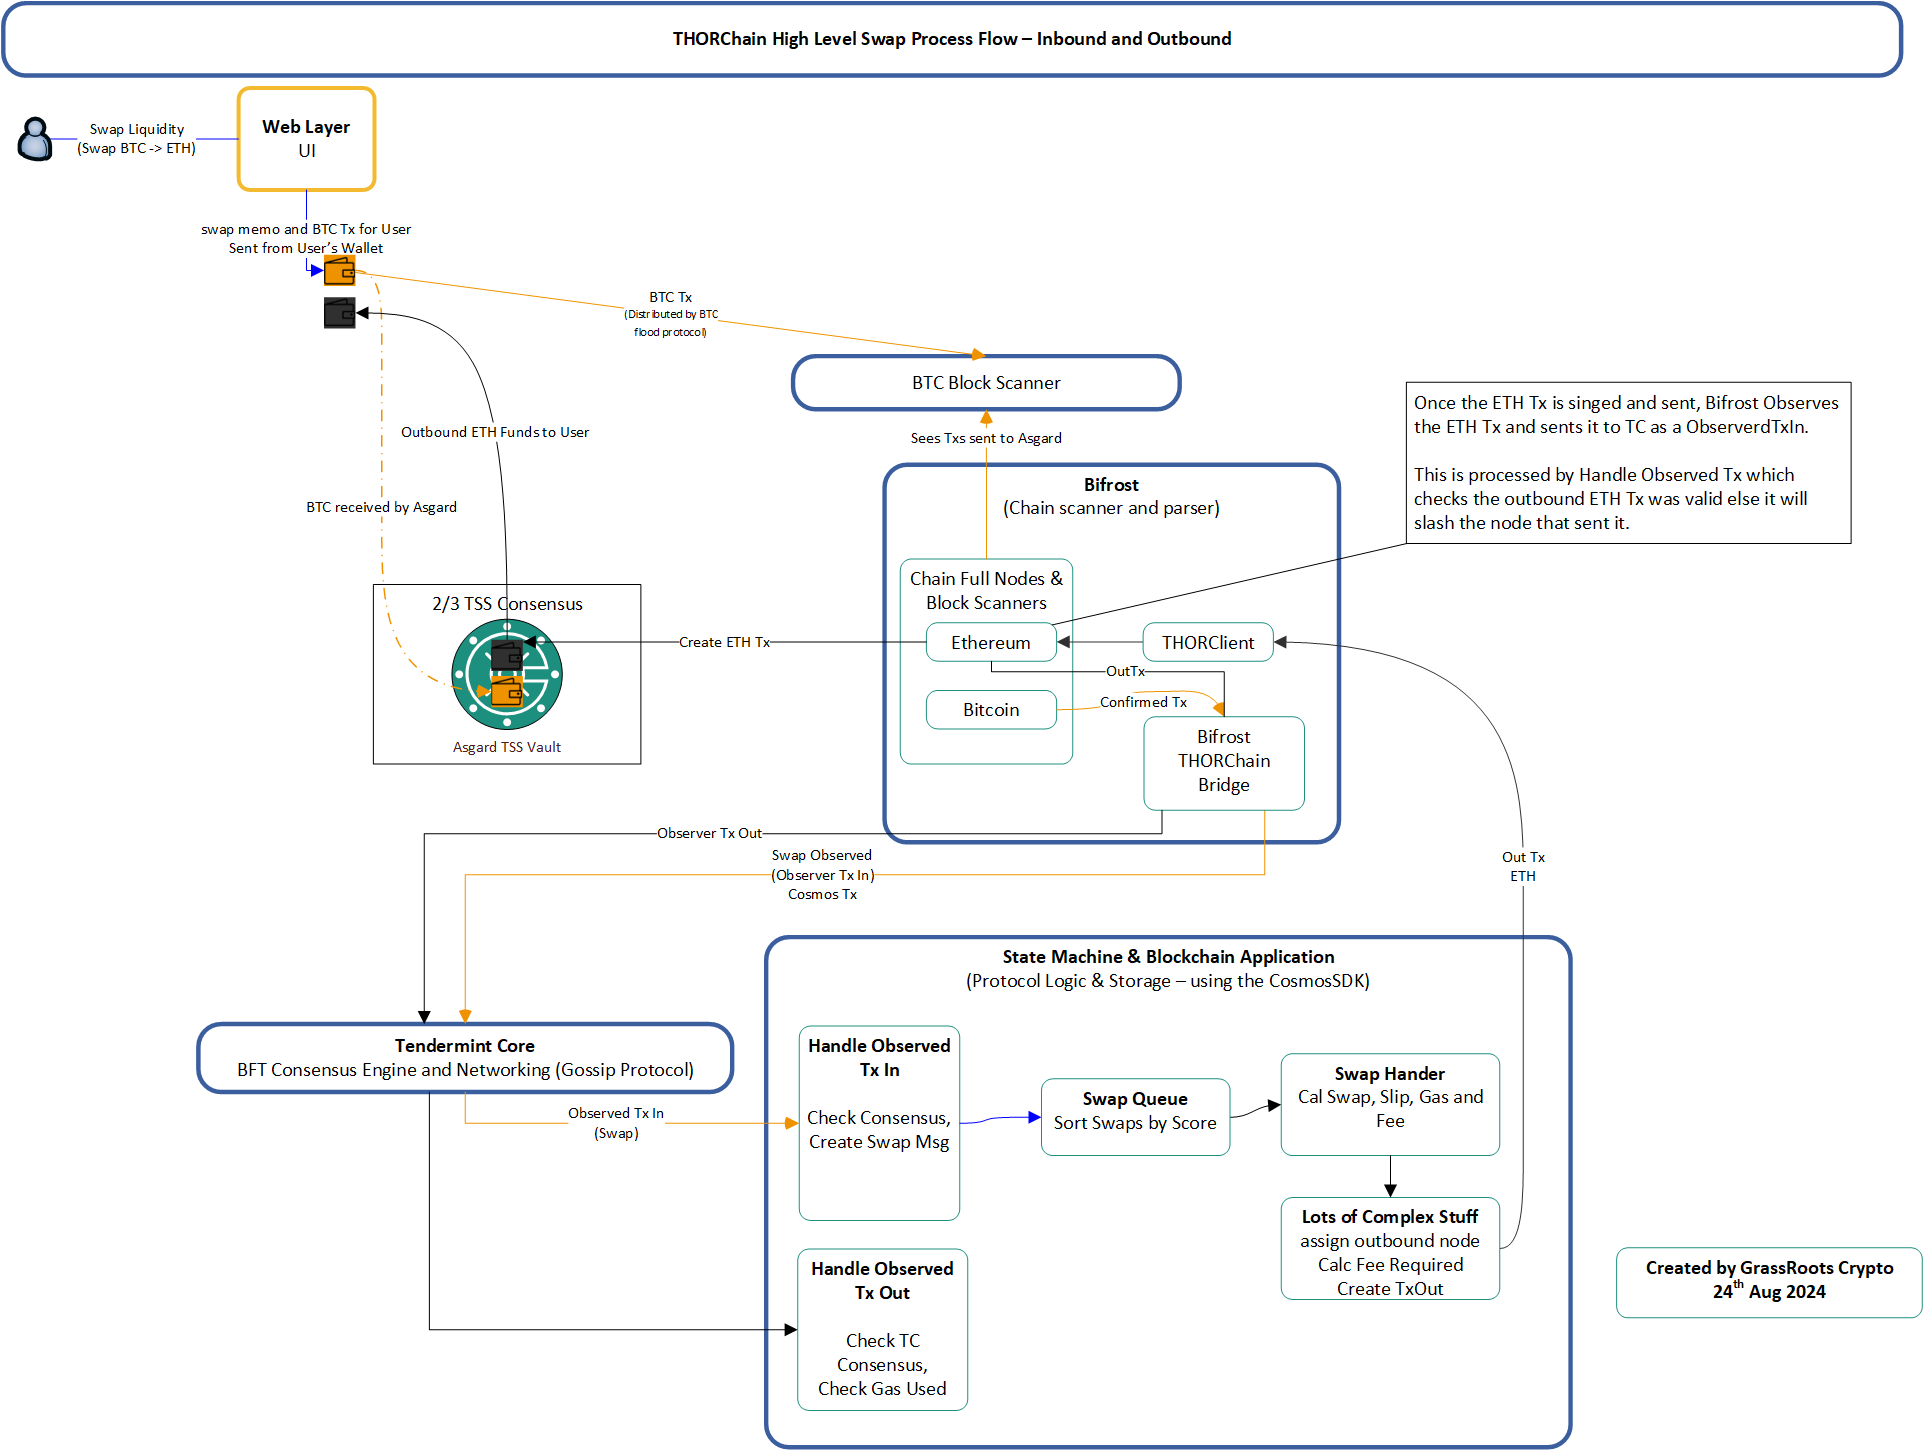The image size is (1930, 1453).
Task: Click the OutTx connector label
Action: (1125, 671)
